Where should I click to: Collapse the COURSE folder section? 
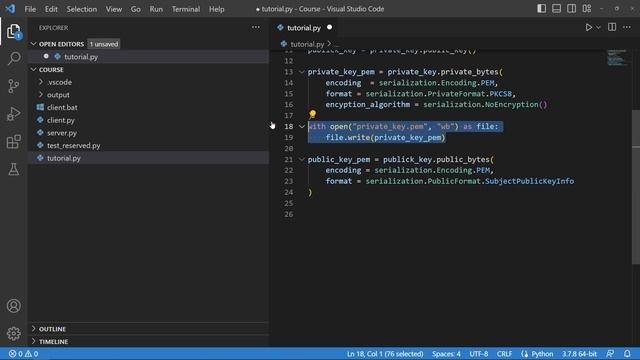33,69
